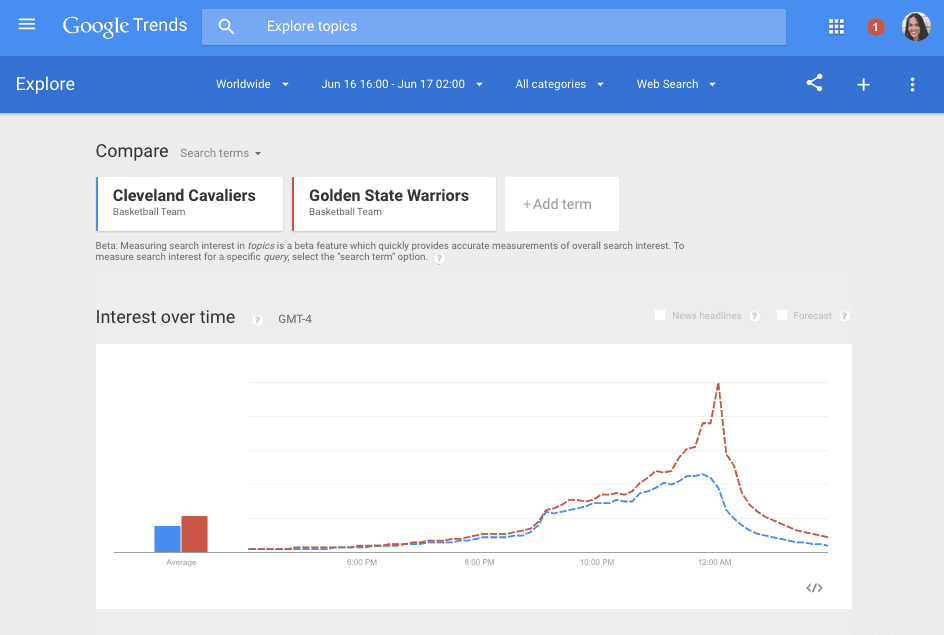Open the three-dot more options menu
944x635 pixels.
coord(912,85)
